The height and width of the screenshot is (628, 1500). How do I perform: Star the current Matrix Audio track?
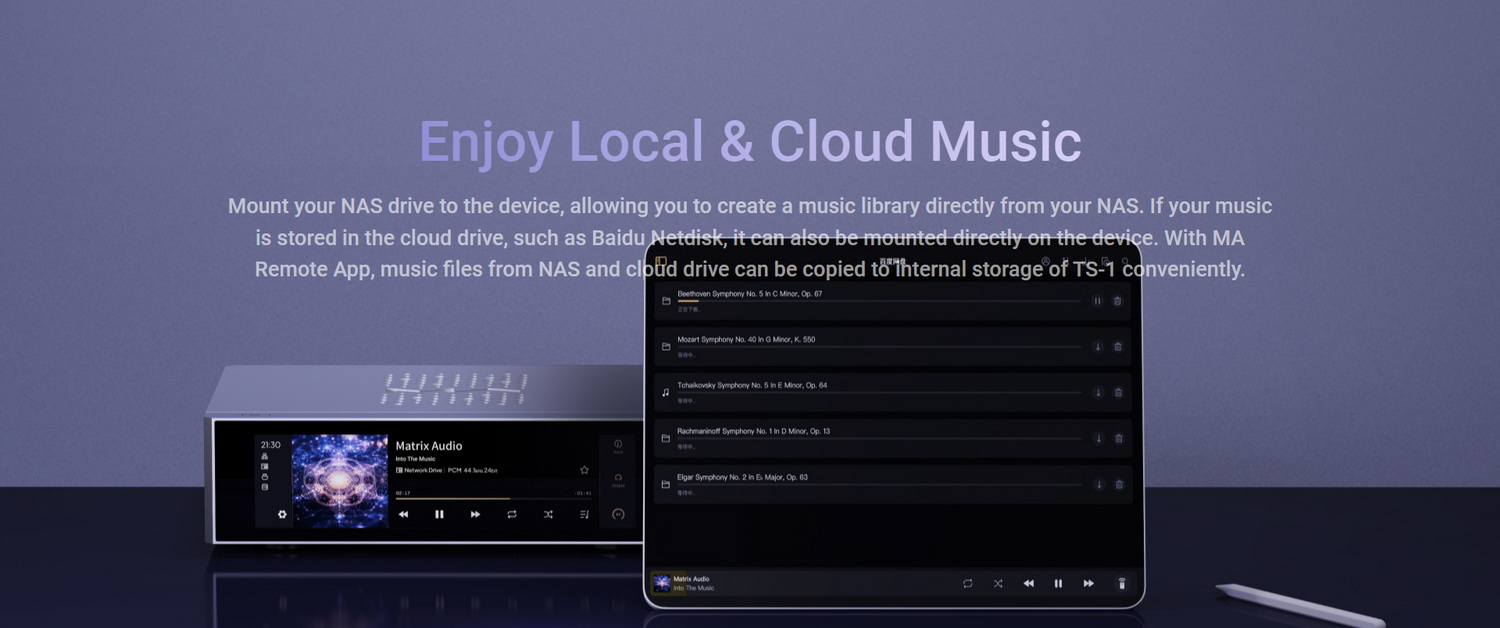[x=584, y=470]
